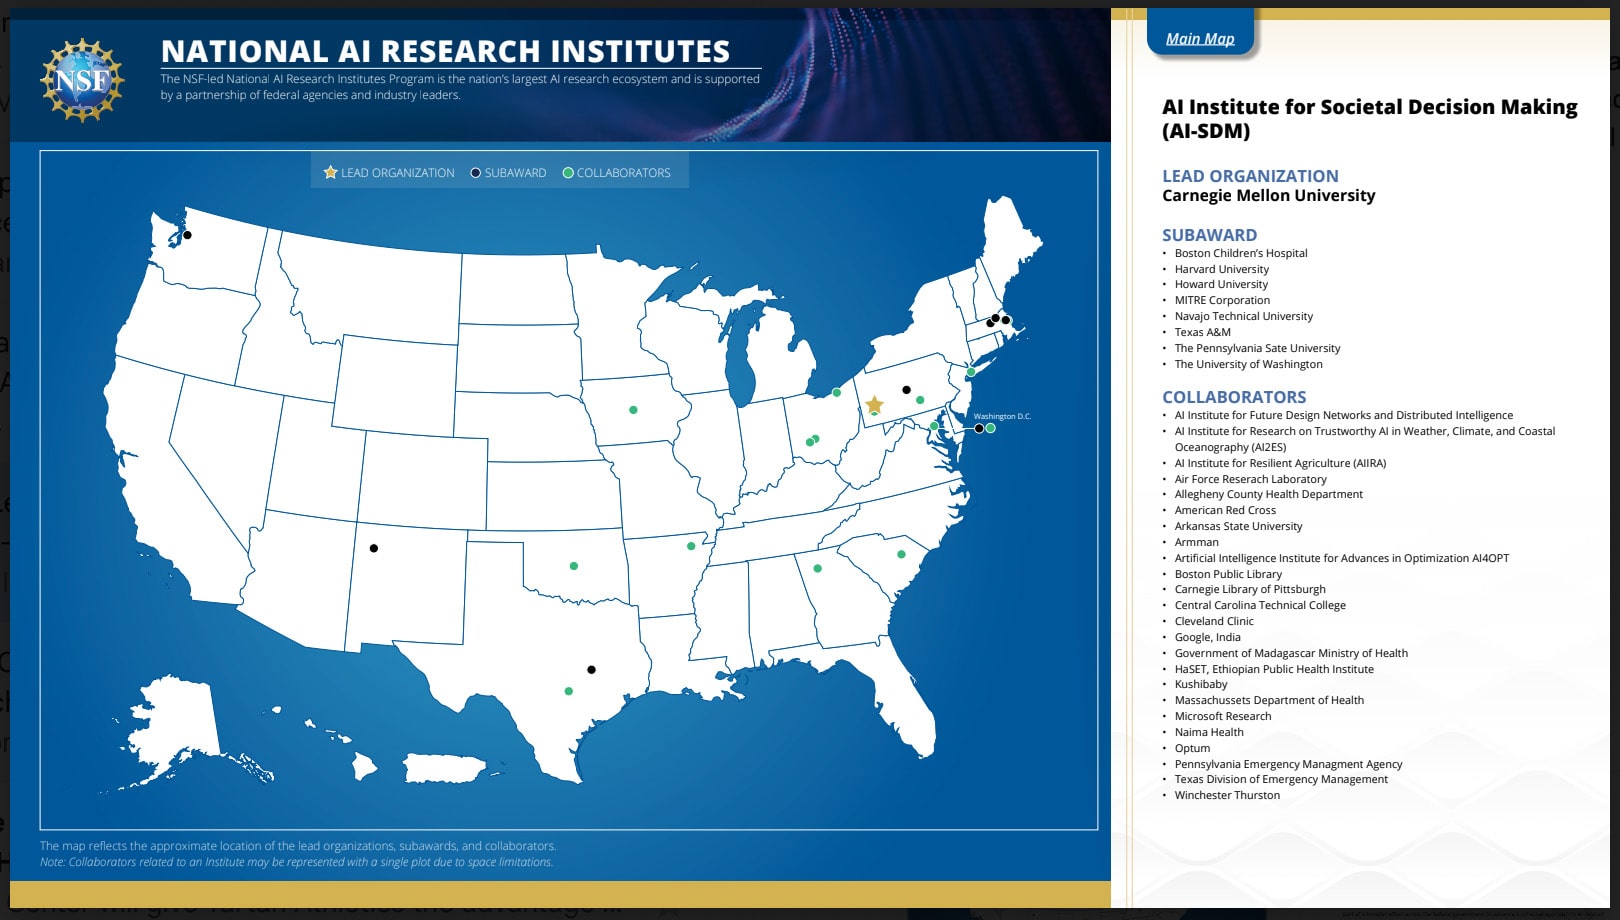Click the green dot near New York City
1620x920 pixels.
pyautogui.click(x=970, y=372)
